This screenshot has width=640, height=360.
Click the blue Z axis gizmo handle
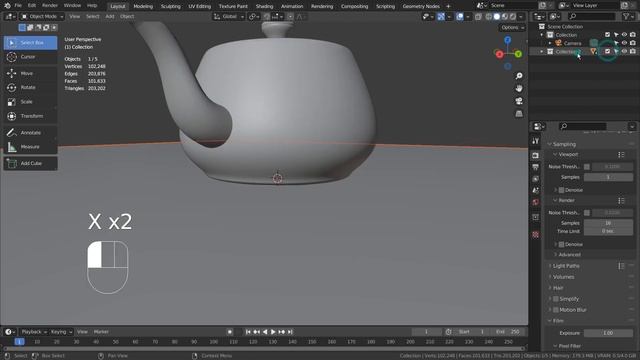click(507, 40)
